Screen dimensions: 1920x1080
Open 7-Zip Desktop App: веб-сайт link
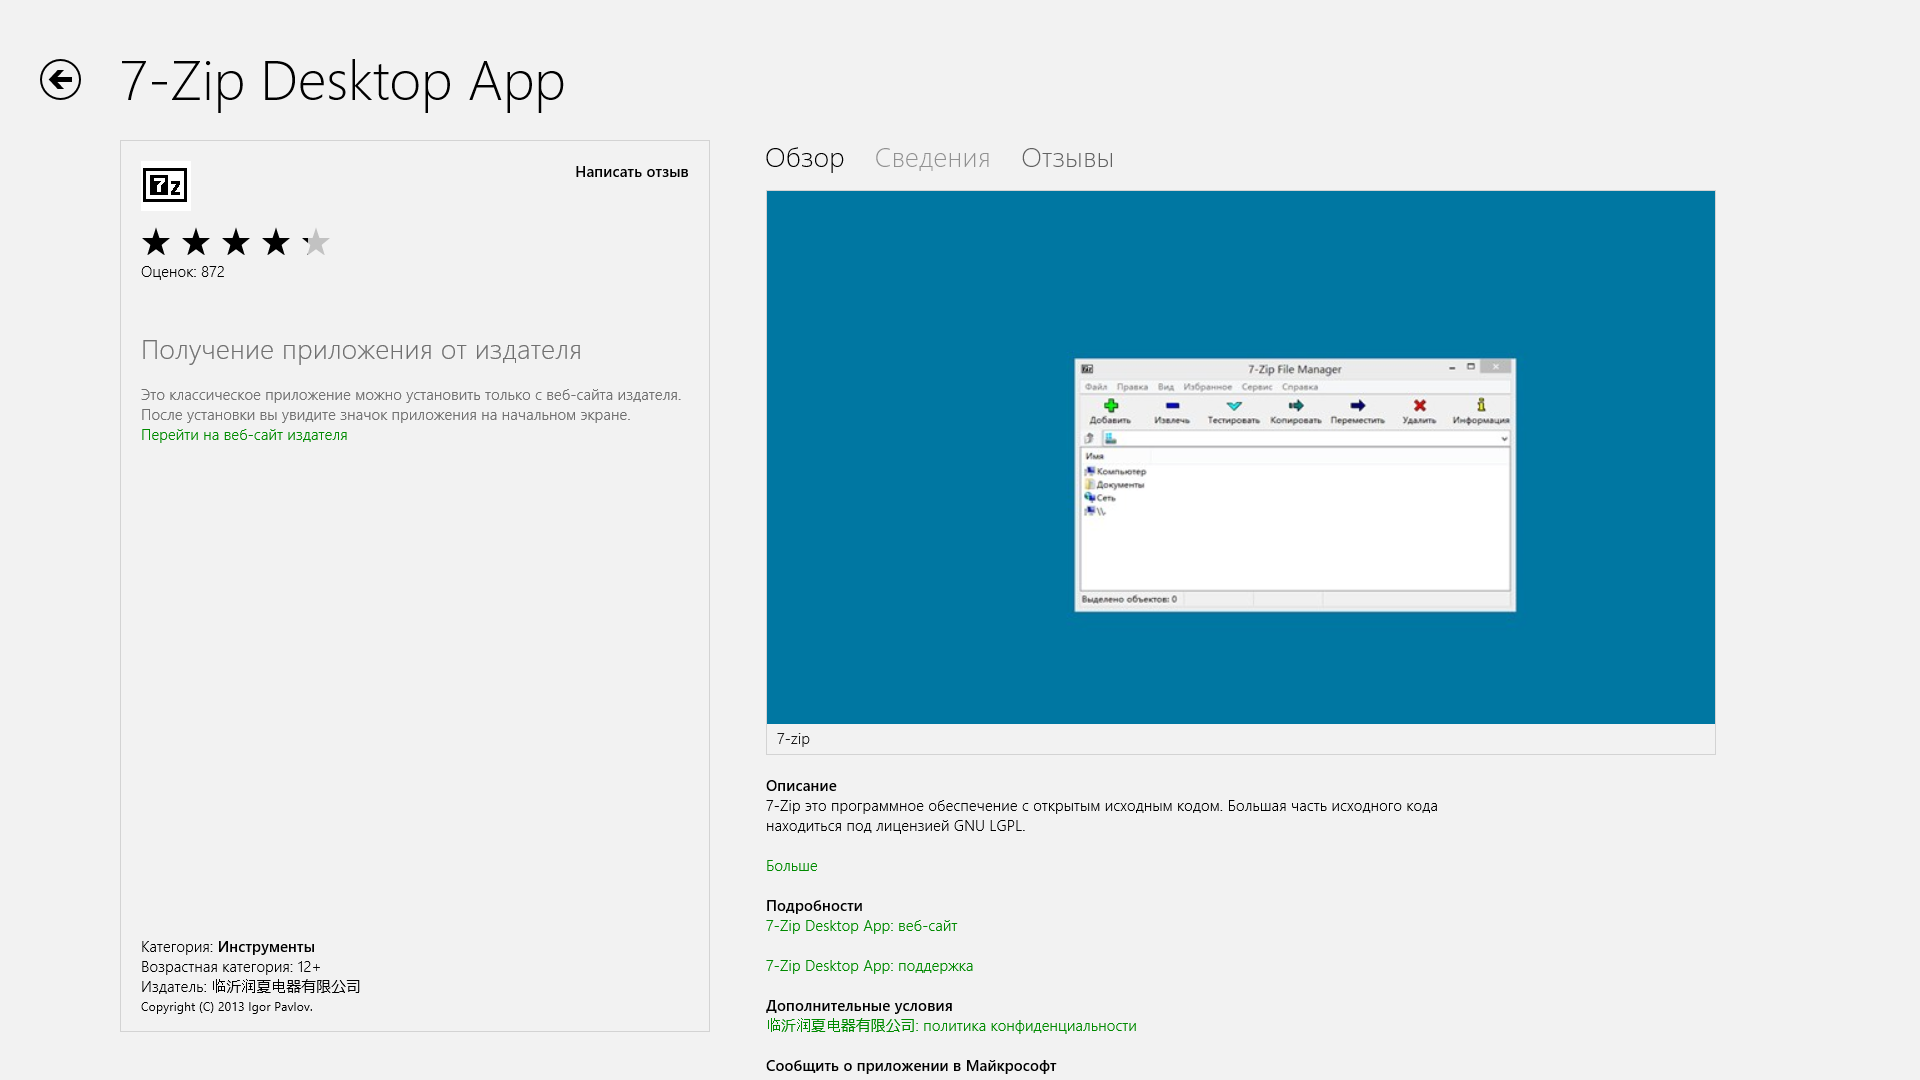coord(861,926)
